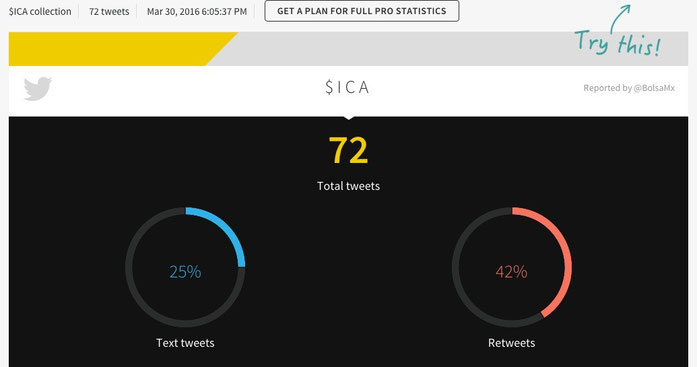Image resolution: width=697 pixels, height=367 pixels.
Task: Select the Total tweets label
Action: coord(348,186)
